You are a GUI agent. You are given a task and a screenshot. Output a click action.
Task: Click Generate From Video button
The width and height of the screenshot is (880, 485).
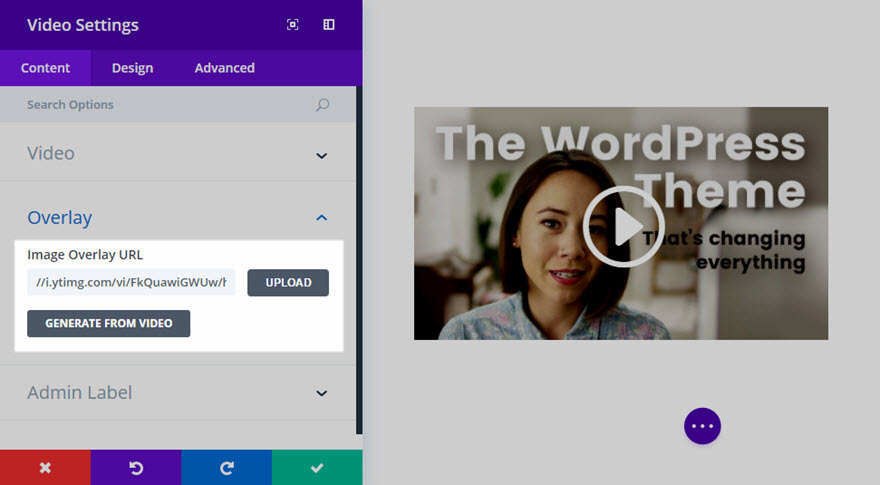click(x=108, y=323)
